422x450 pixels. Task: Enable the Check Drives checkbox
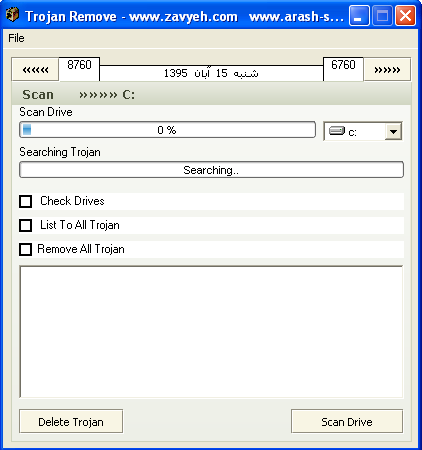26,201
